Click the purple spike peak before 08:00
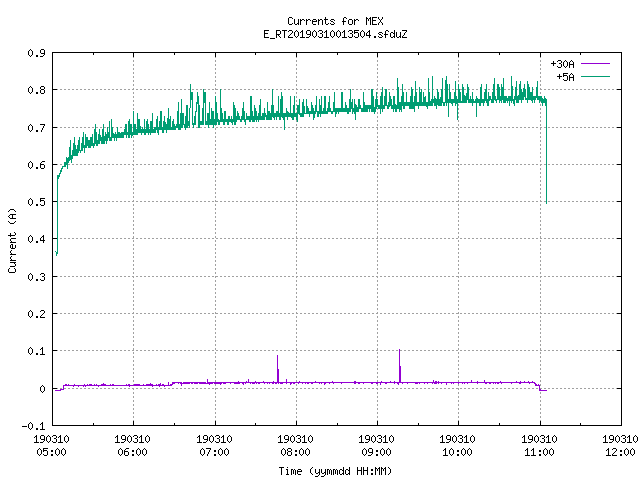The height and width of the screenshot is (480, 640). (x=278, y=356)
